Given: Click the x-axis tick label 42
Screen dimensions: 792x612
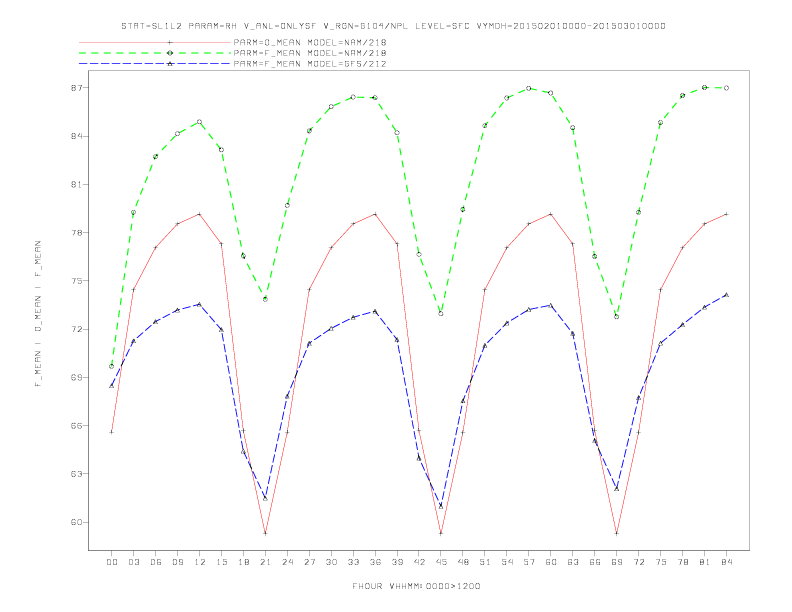Looking at the screenshot, I should click(419, 562).
